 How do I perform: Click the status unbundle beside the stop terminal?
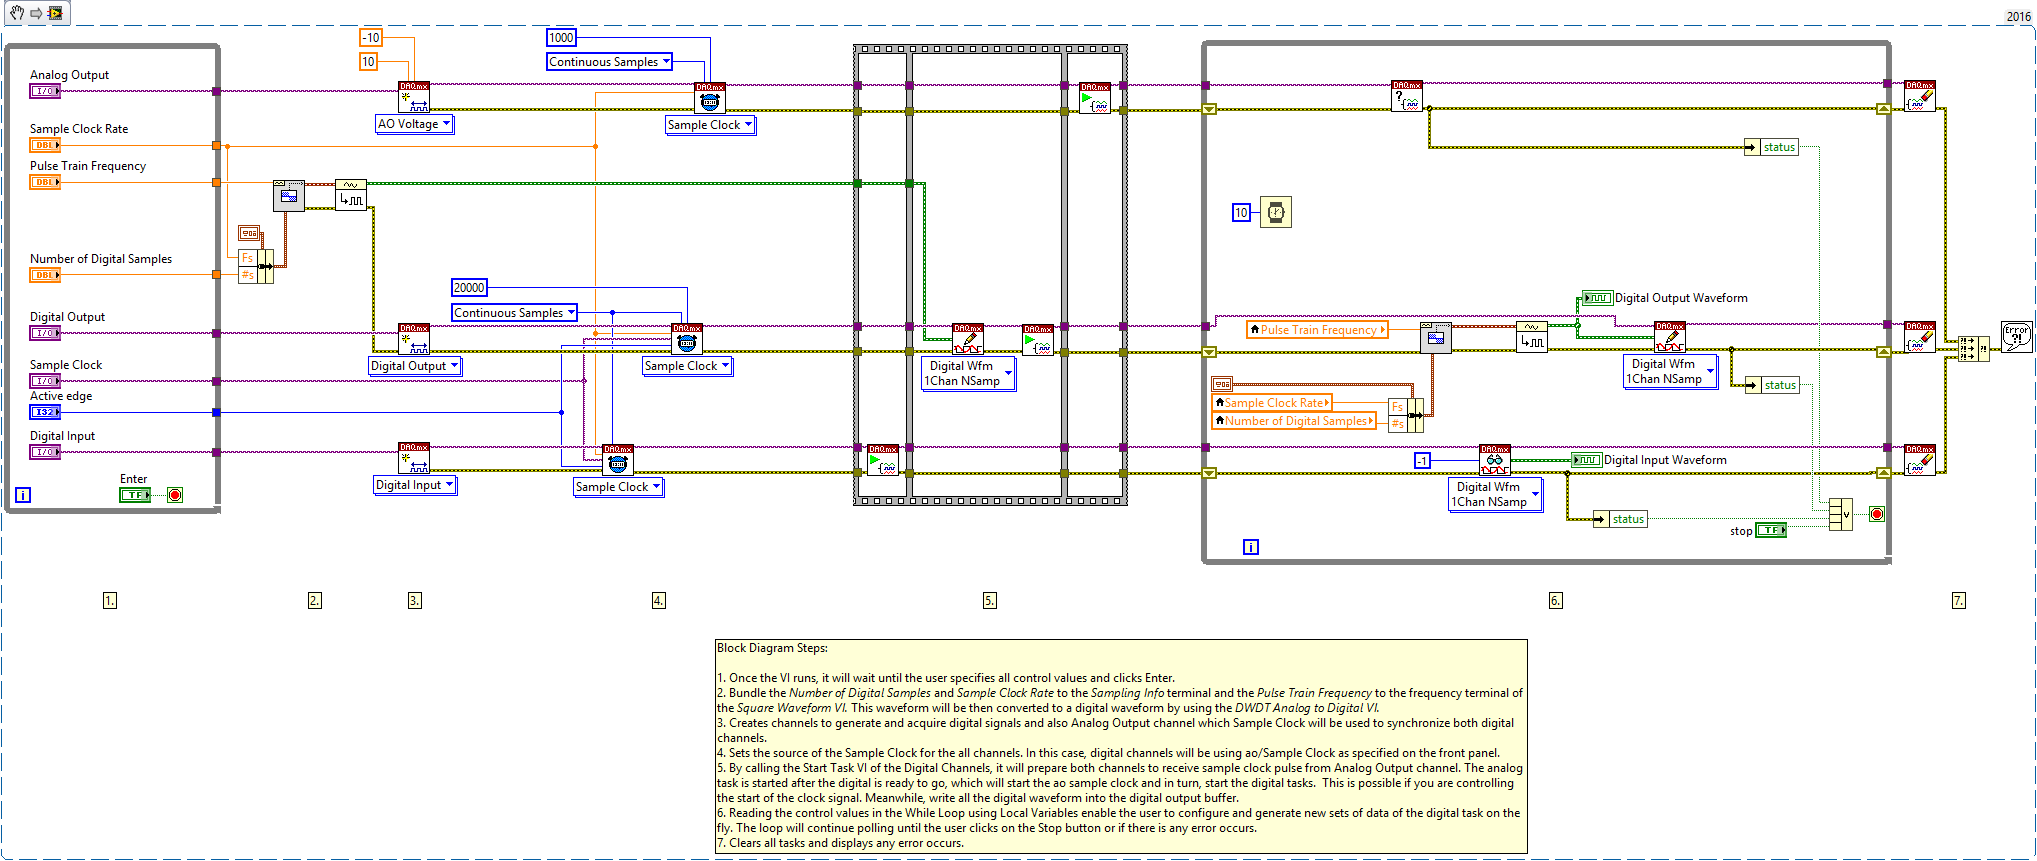tap(1621, 519)
